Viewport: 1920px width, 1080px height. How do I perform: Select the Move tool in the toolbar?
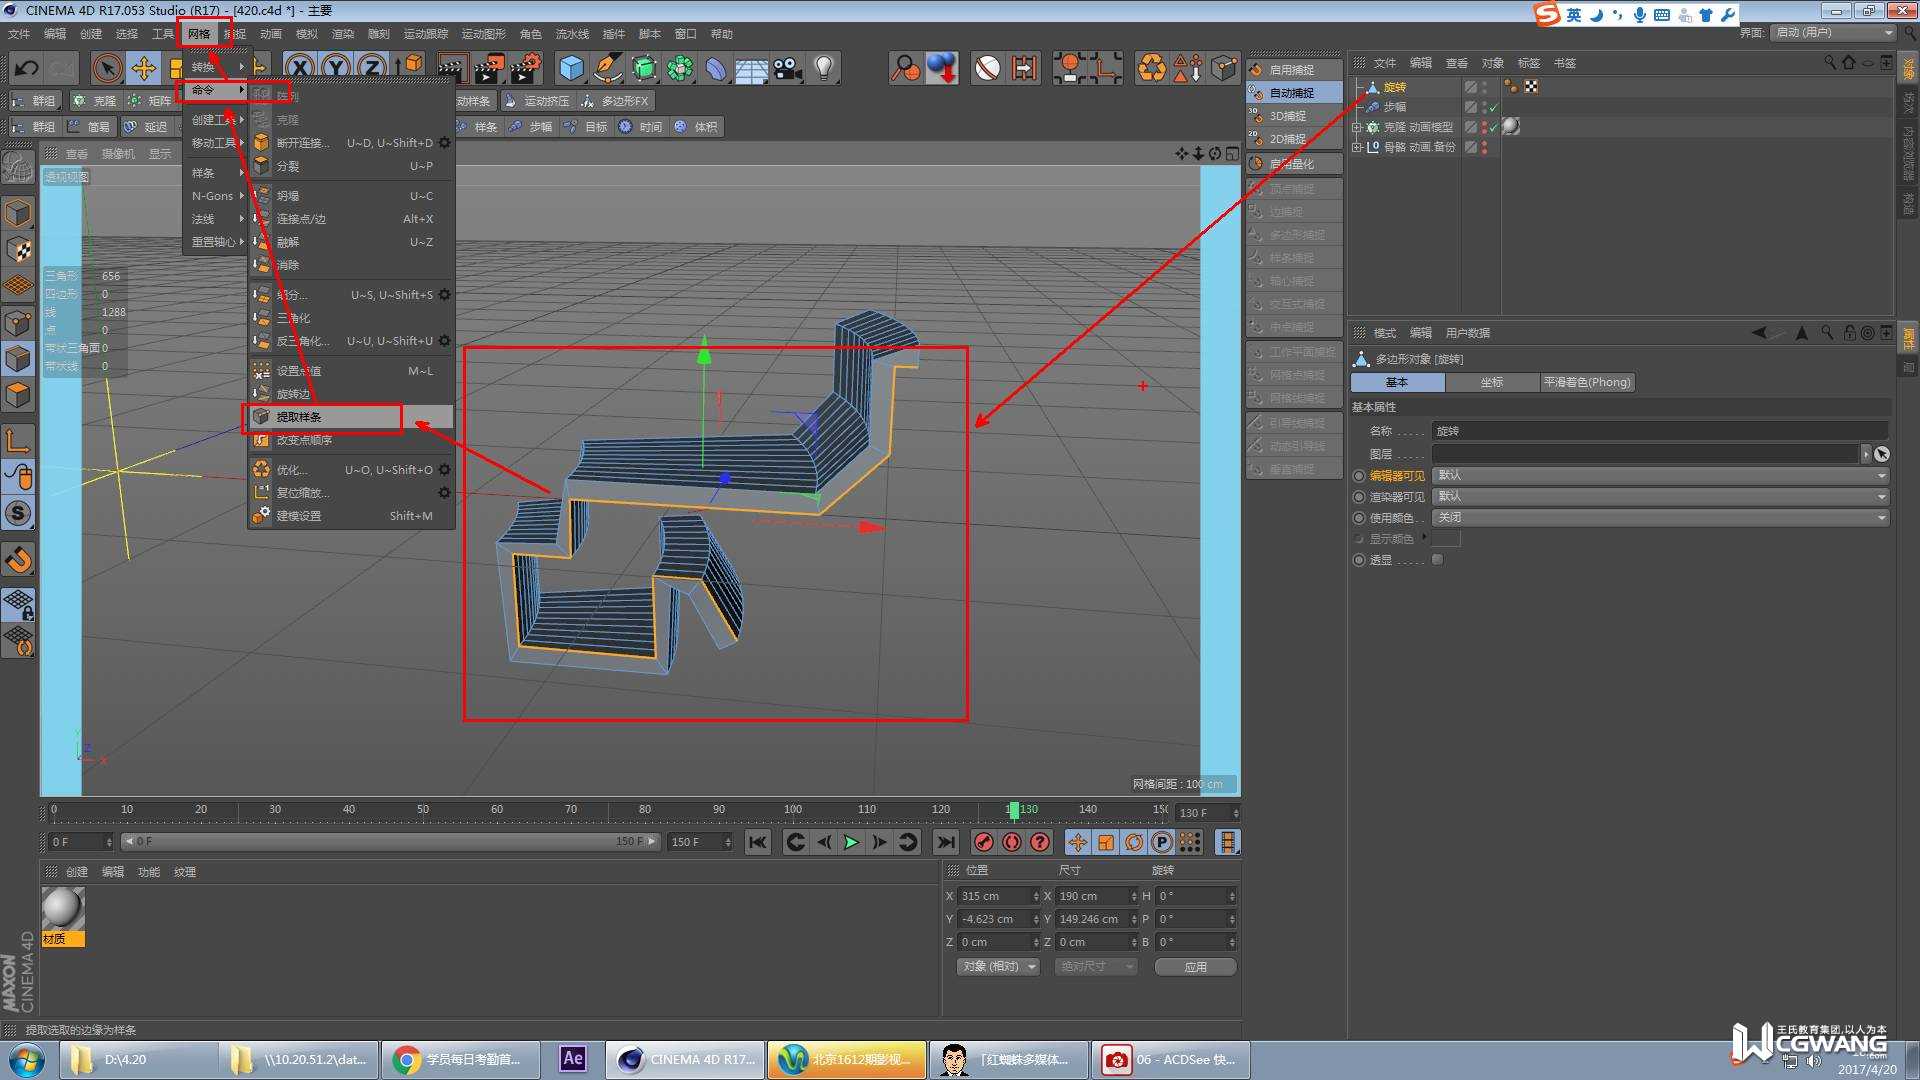click(143, 68)
